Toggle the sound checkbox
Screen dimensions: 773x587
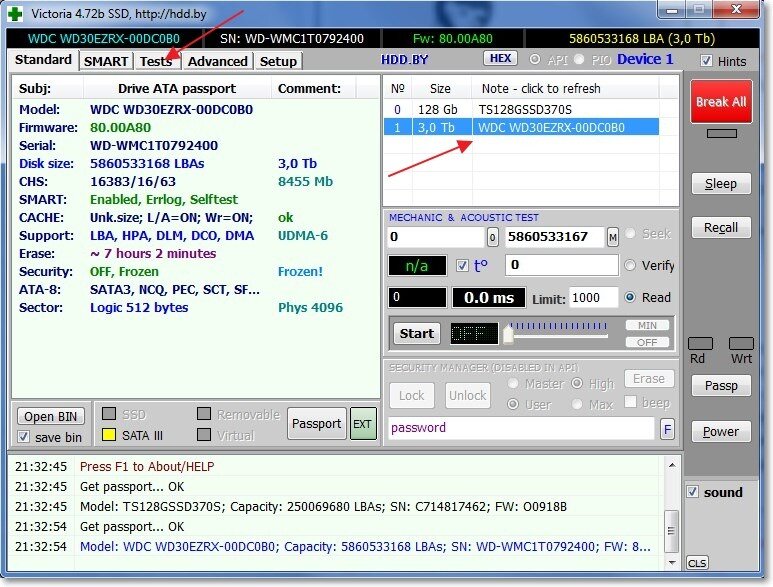pos(693,492)
